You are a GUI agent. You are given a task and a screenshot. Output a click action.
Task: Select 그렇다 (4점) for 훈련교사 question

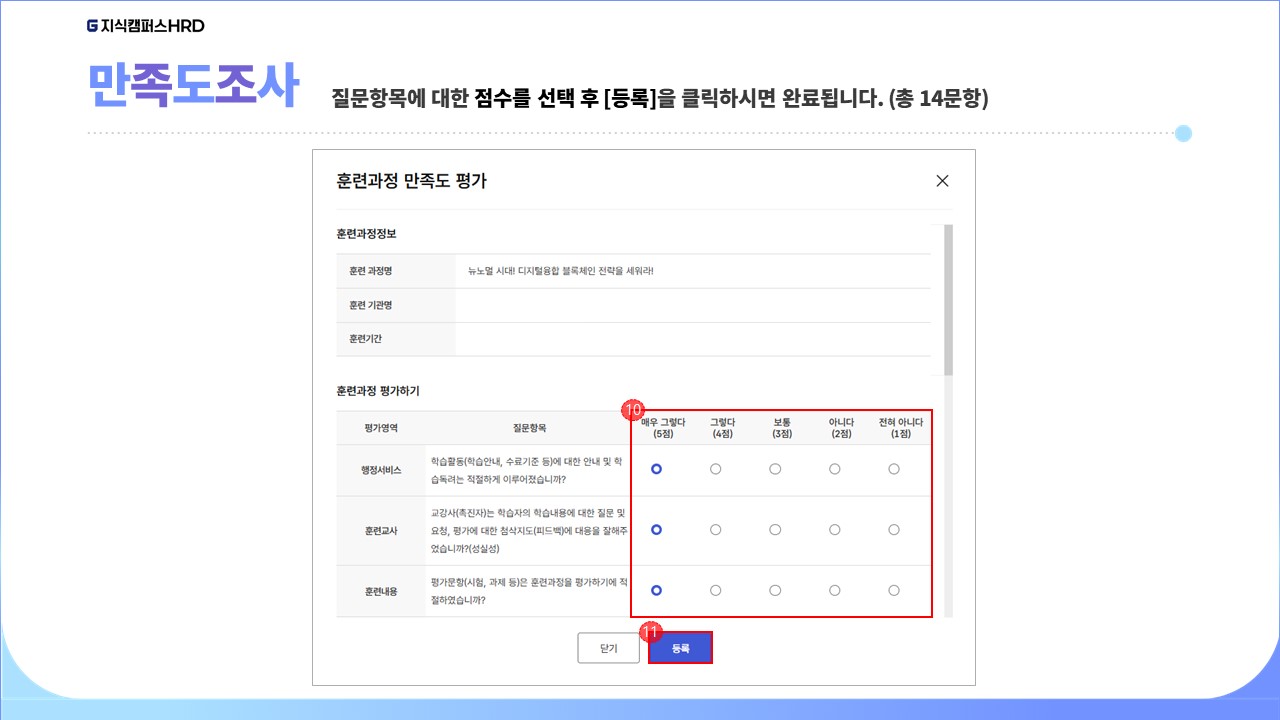pos(715,530)
